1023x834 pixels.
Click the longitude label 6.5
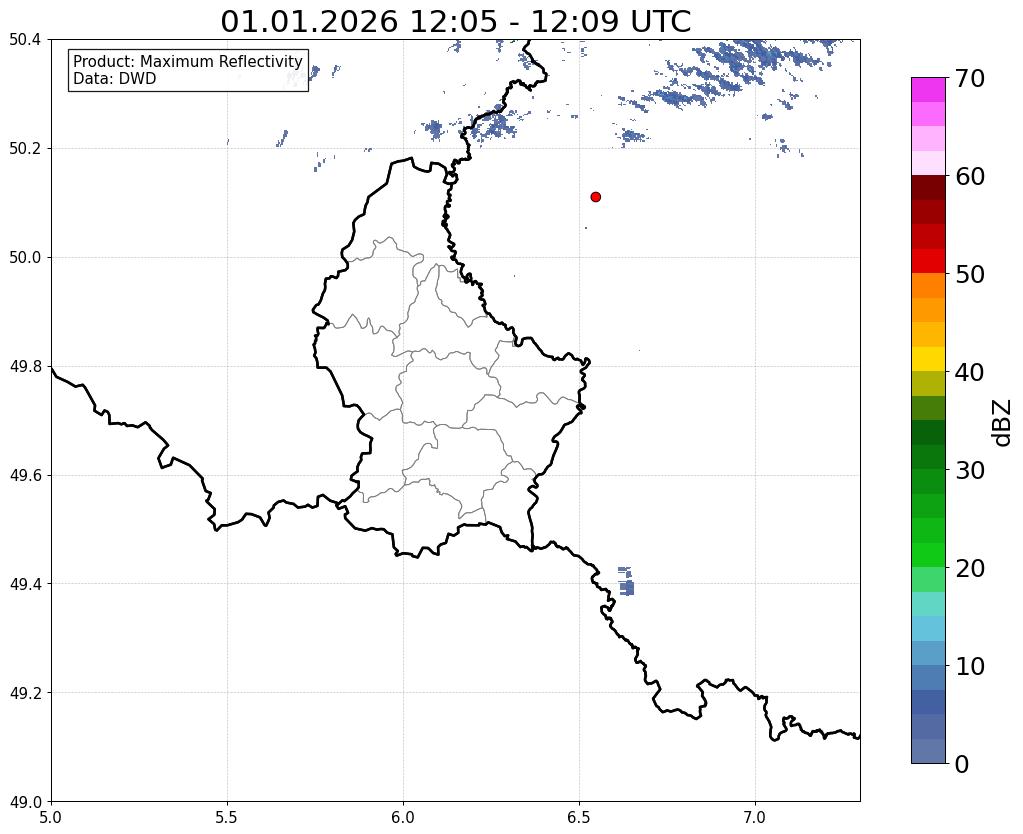pyautogui.click(x=579, y=818)
